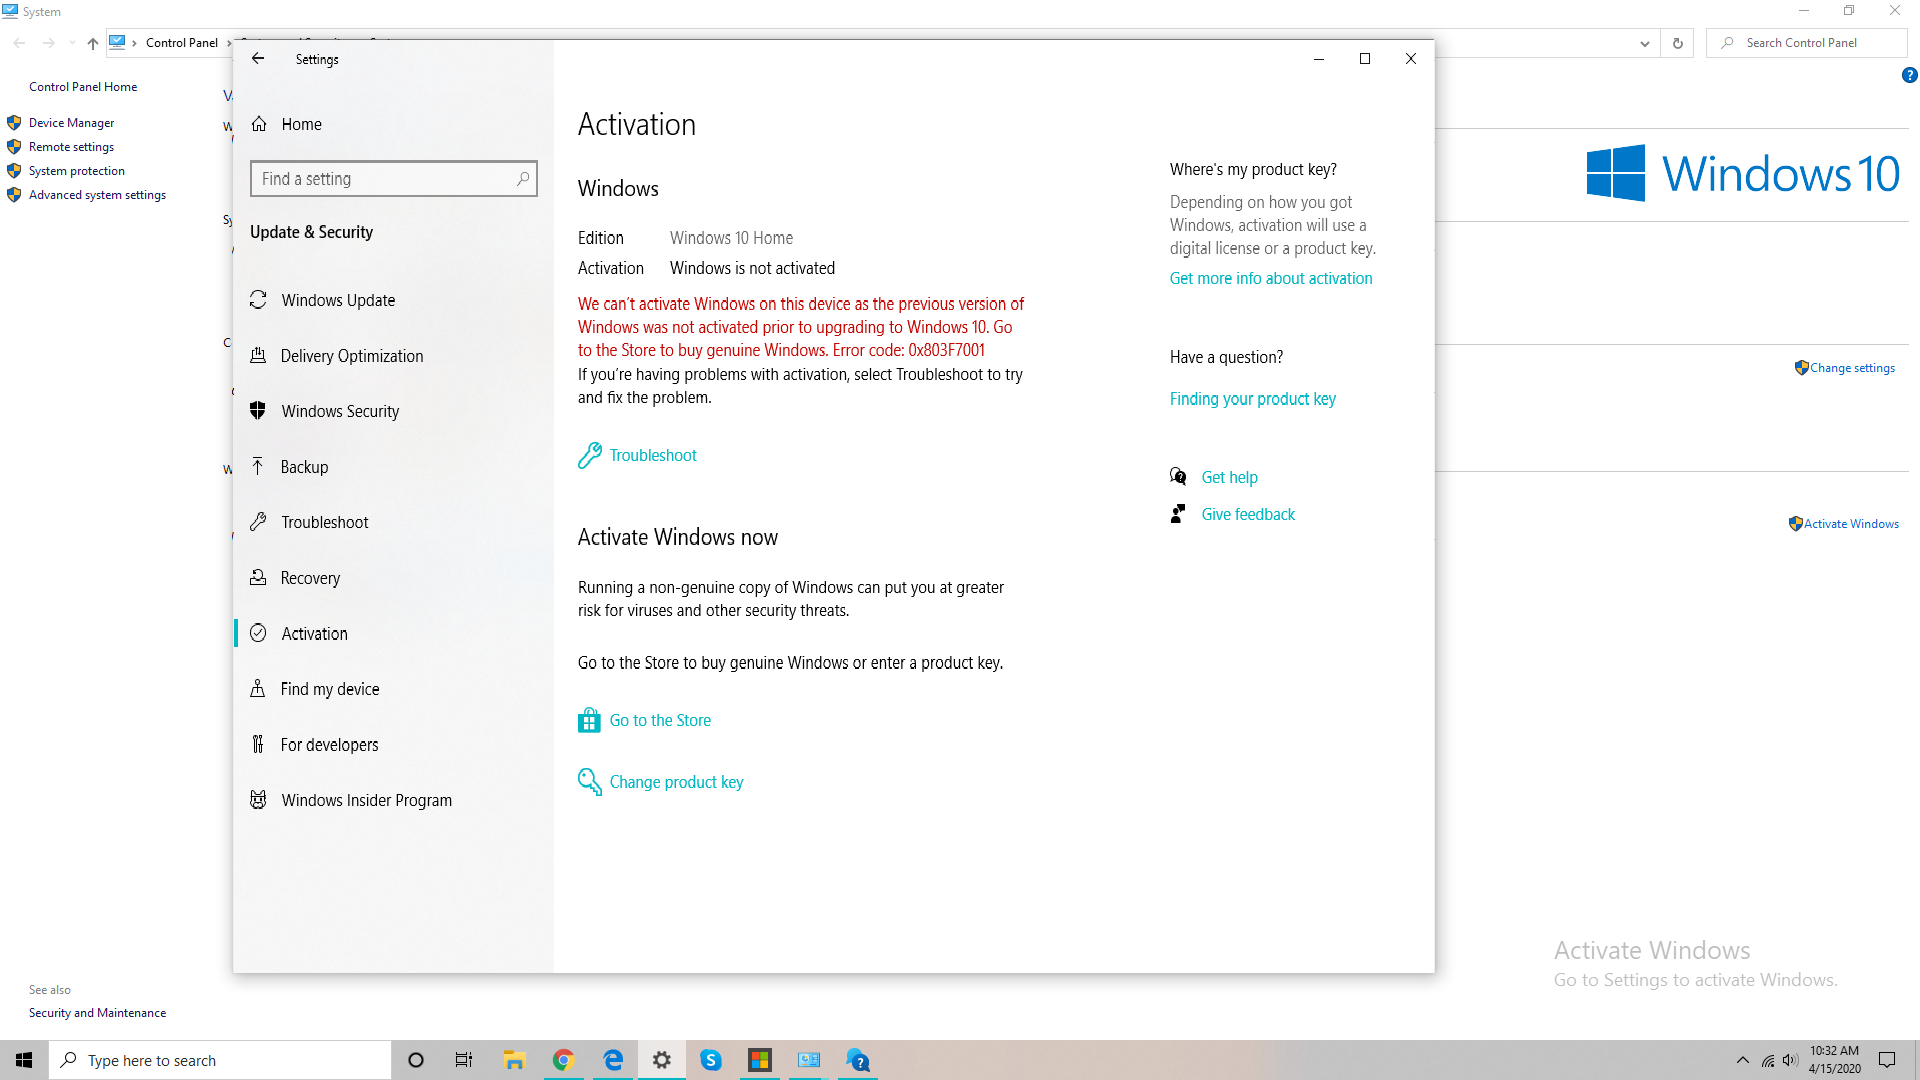Click the Windows Insider Program cat icon
Viewport: 1920px width, 1080px height.
[x=258, y=799]
